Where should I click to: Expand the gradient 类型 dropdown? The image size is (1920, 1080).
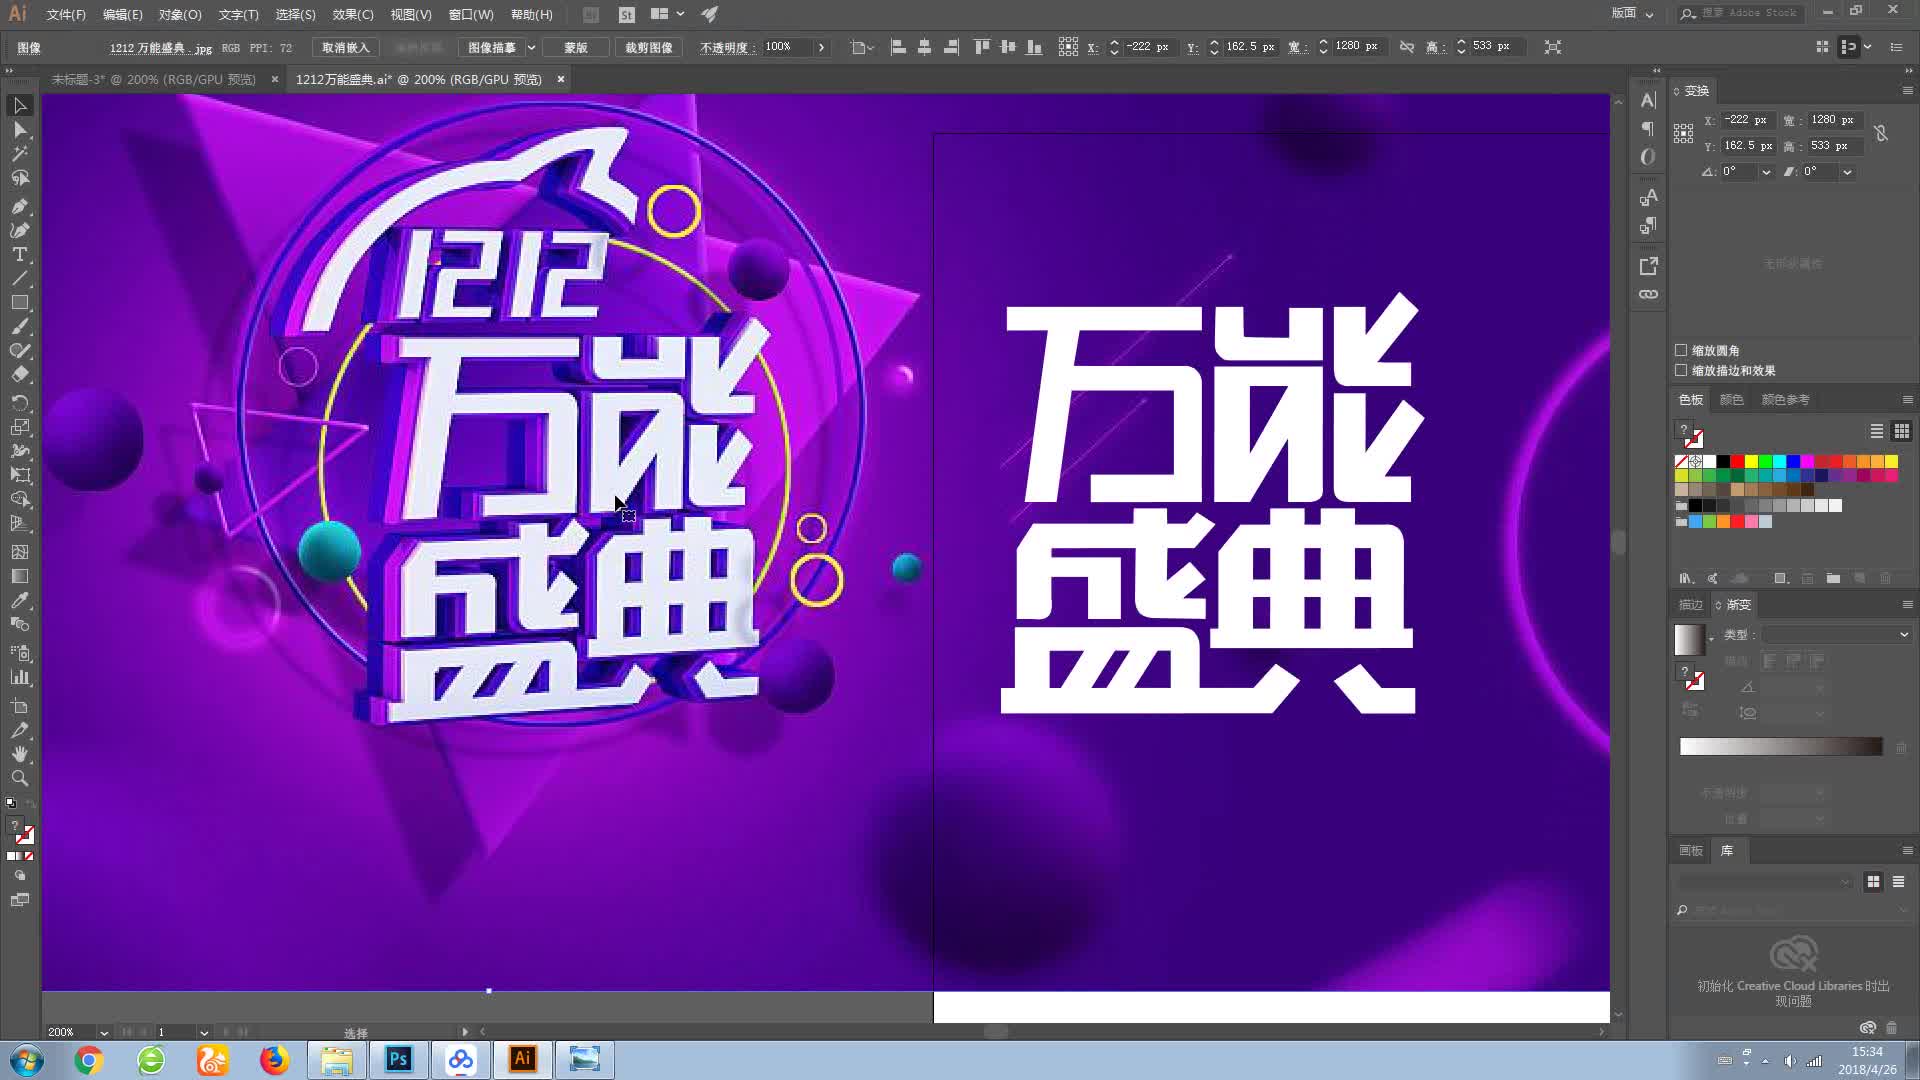(1903, 635)
